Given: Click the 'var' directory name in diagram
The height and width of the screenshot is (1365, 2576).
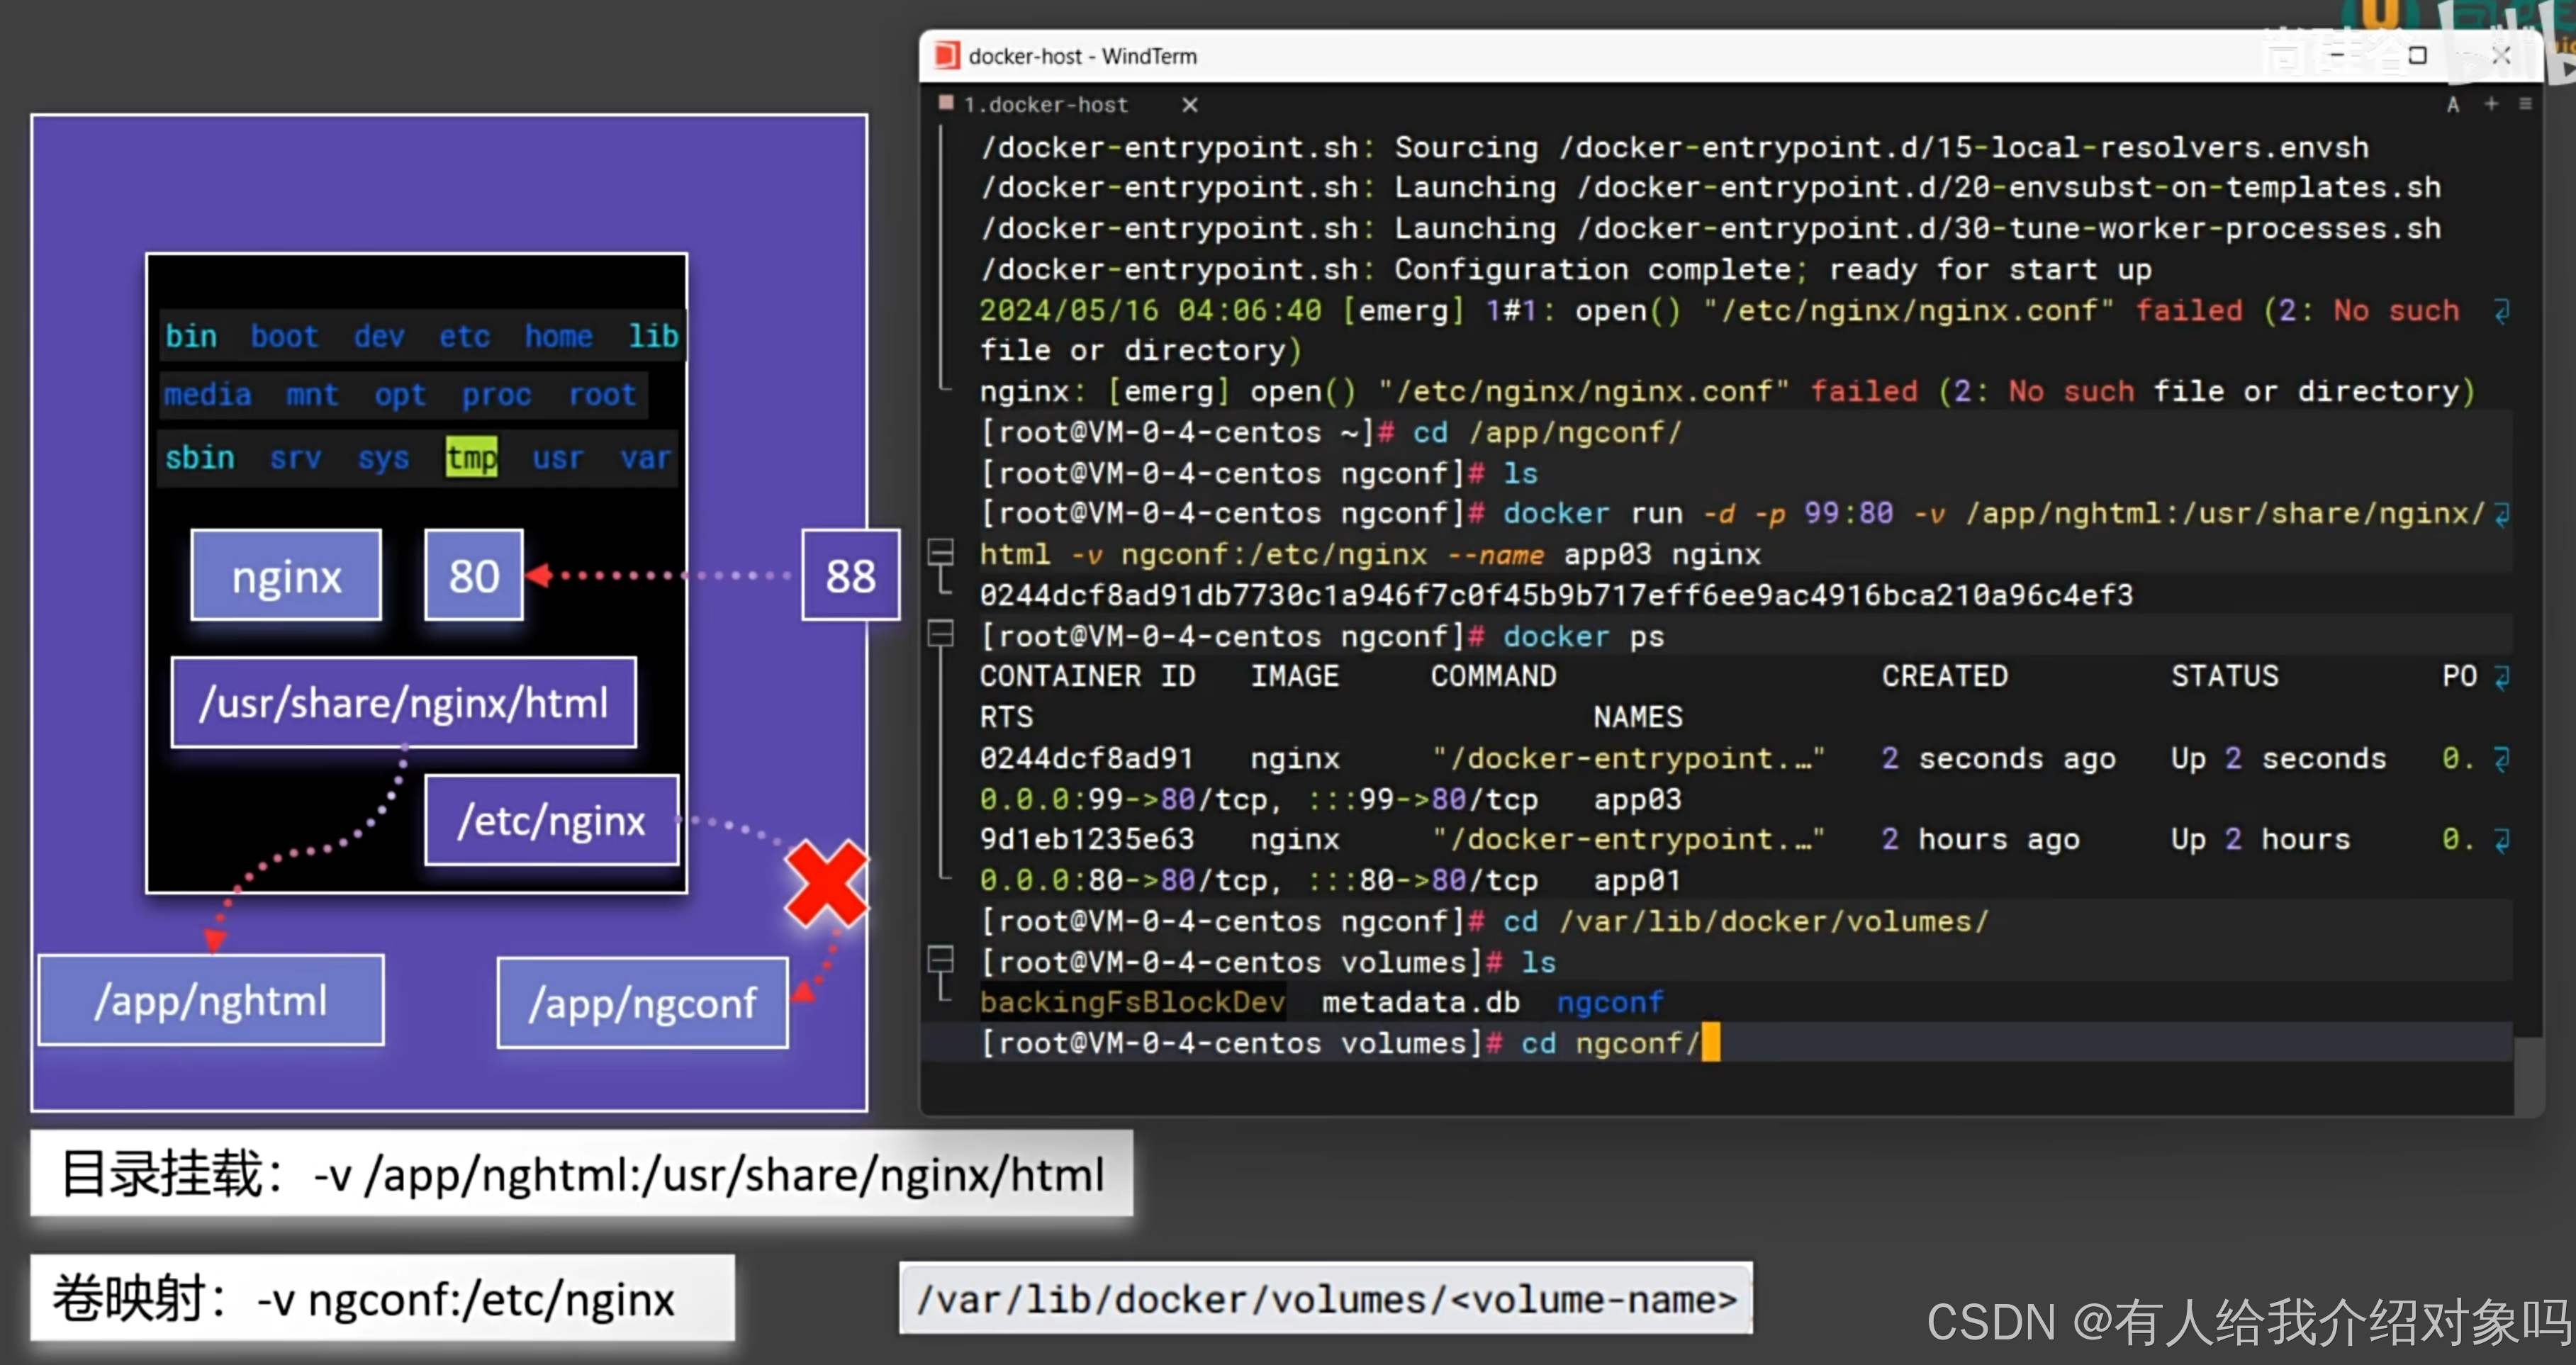Looking at the screenshot, I should coord(645,458).
